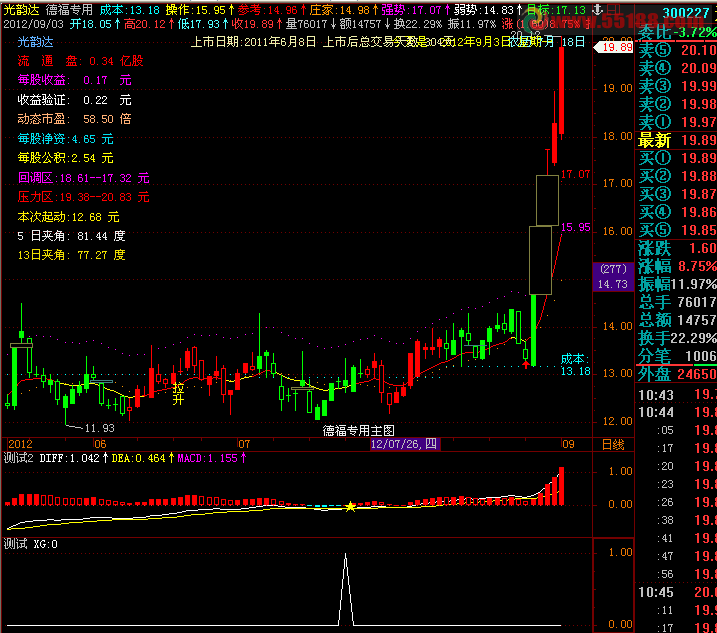Image resolution: width=717 pixels, height=633 pixels.
Task: Click the 涨幅 8.75% row
Action: (677, 266)
